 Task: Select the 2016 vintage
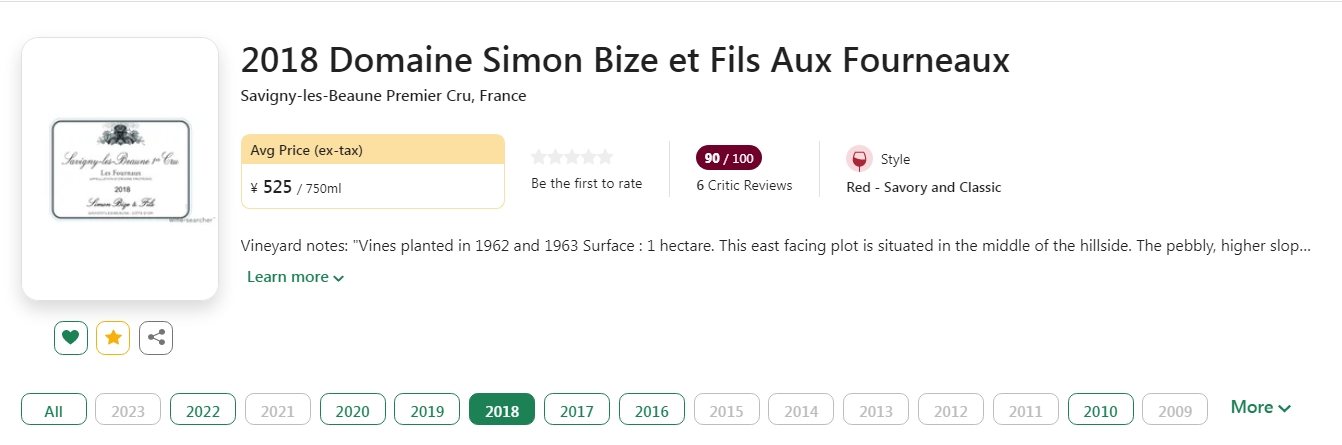[652, 410]
